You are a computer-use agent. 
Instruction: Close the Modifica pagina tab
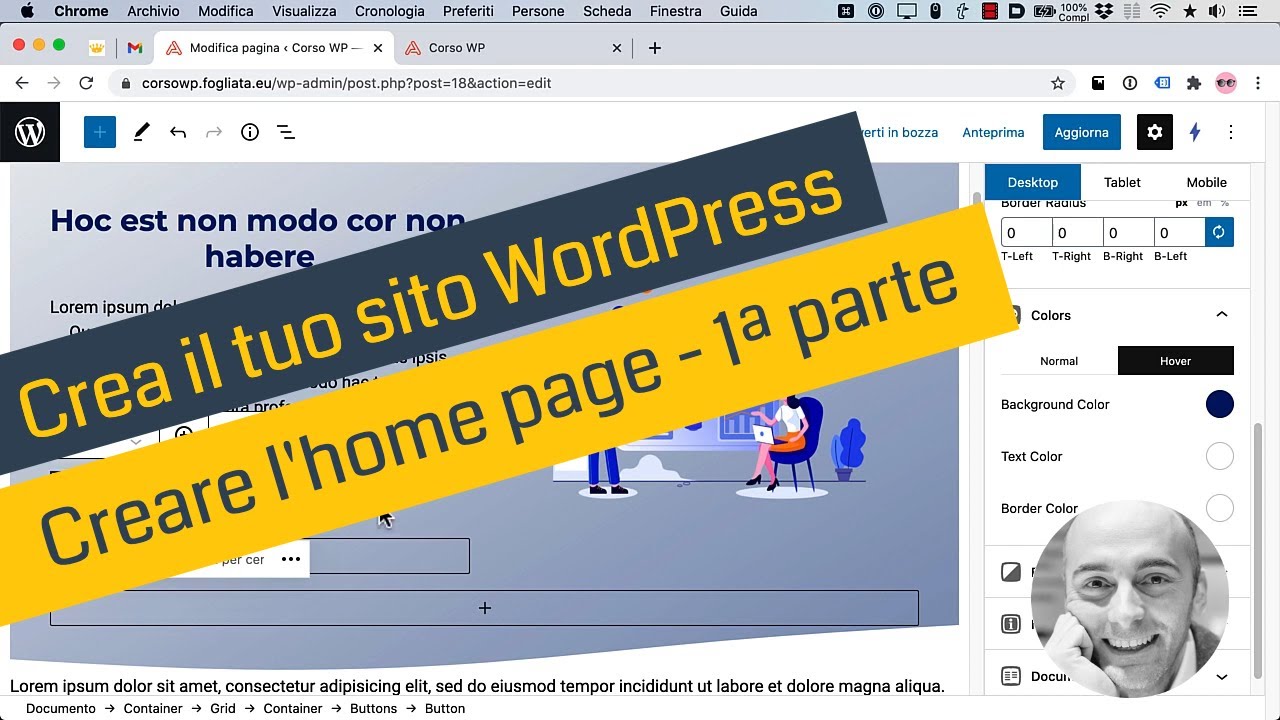(379, 48)
